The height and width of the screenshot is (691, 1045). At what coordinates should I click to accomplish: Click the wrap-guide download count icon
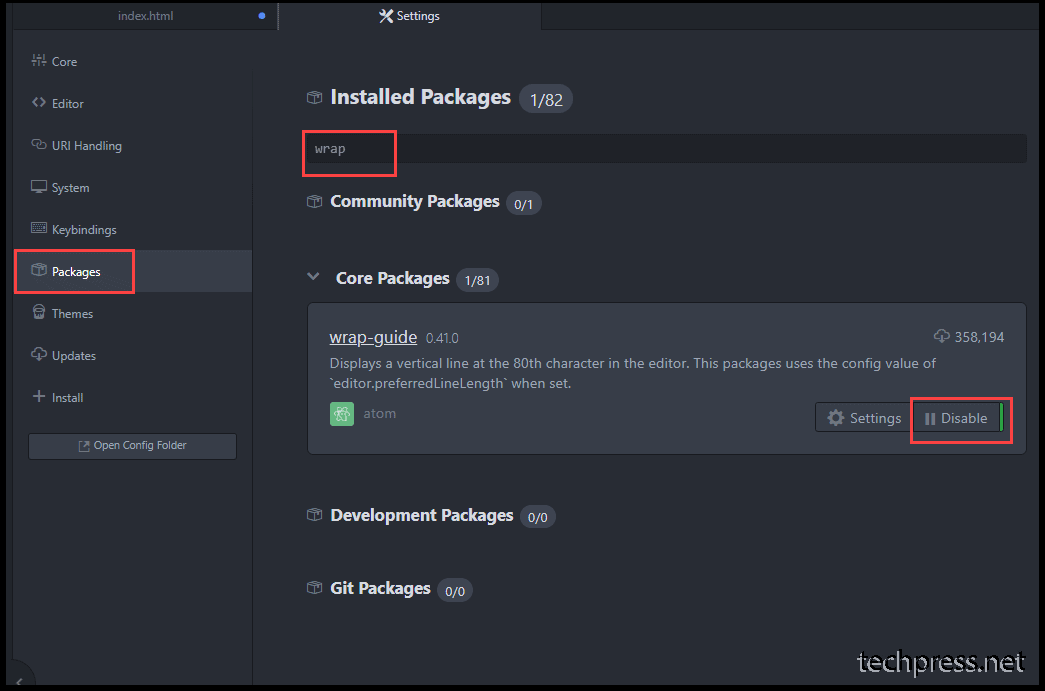pyautogui.click(x=942, y=336)
